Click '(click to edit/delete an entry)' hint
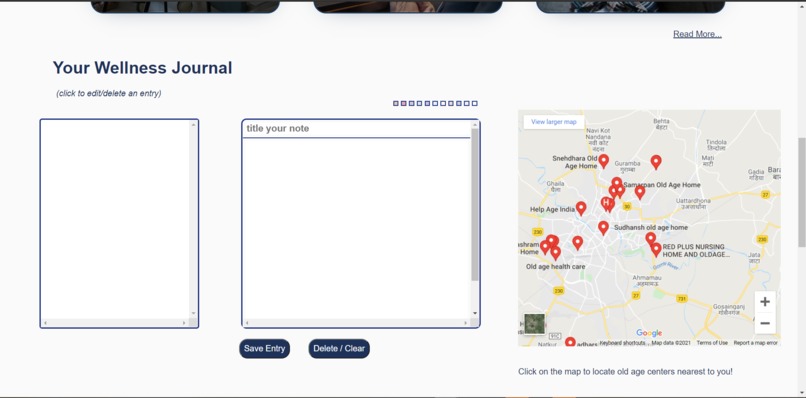The height and width of the screenshot is (398, 806). pos(108,93)
